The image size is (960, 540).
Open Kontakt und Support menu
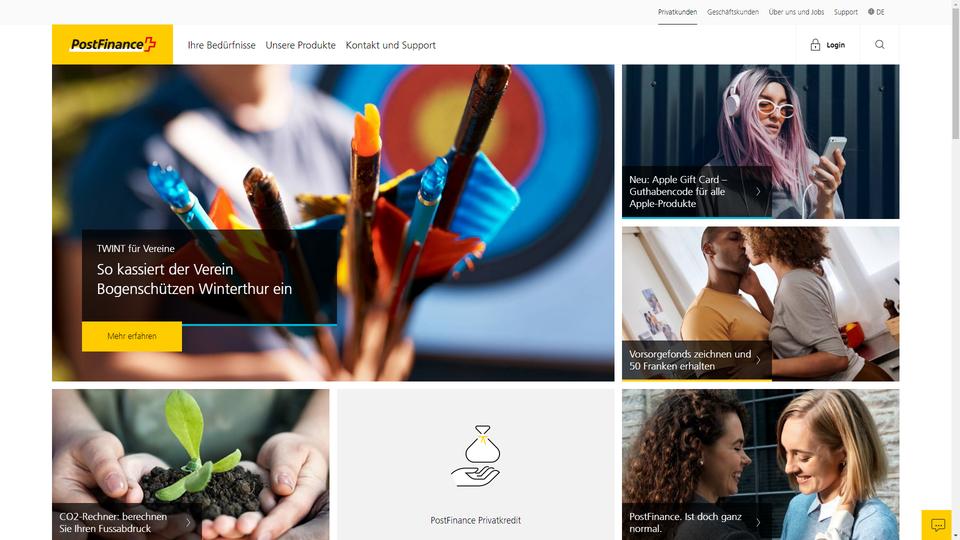(x=391, y=45)
